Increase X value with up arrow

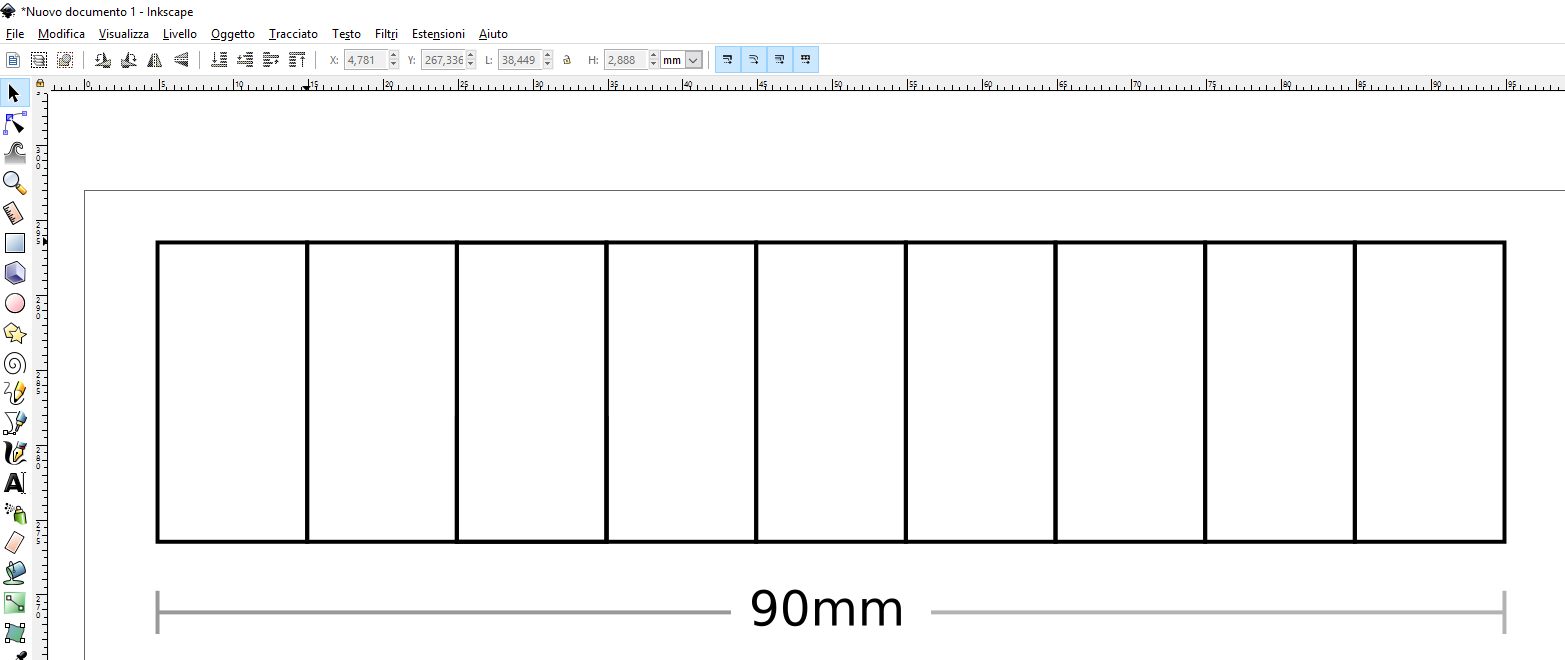coord(394,56)
